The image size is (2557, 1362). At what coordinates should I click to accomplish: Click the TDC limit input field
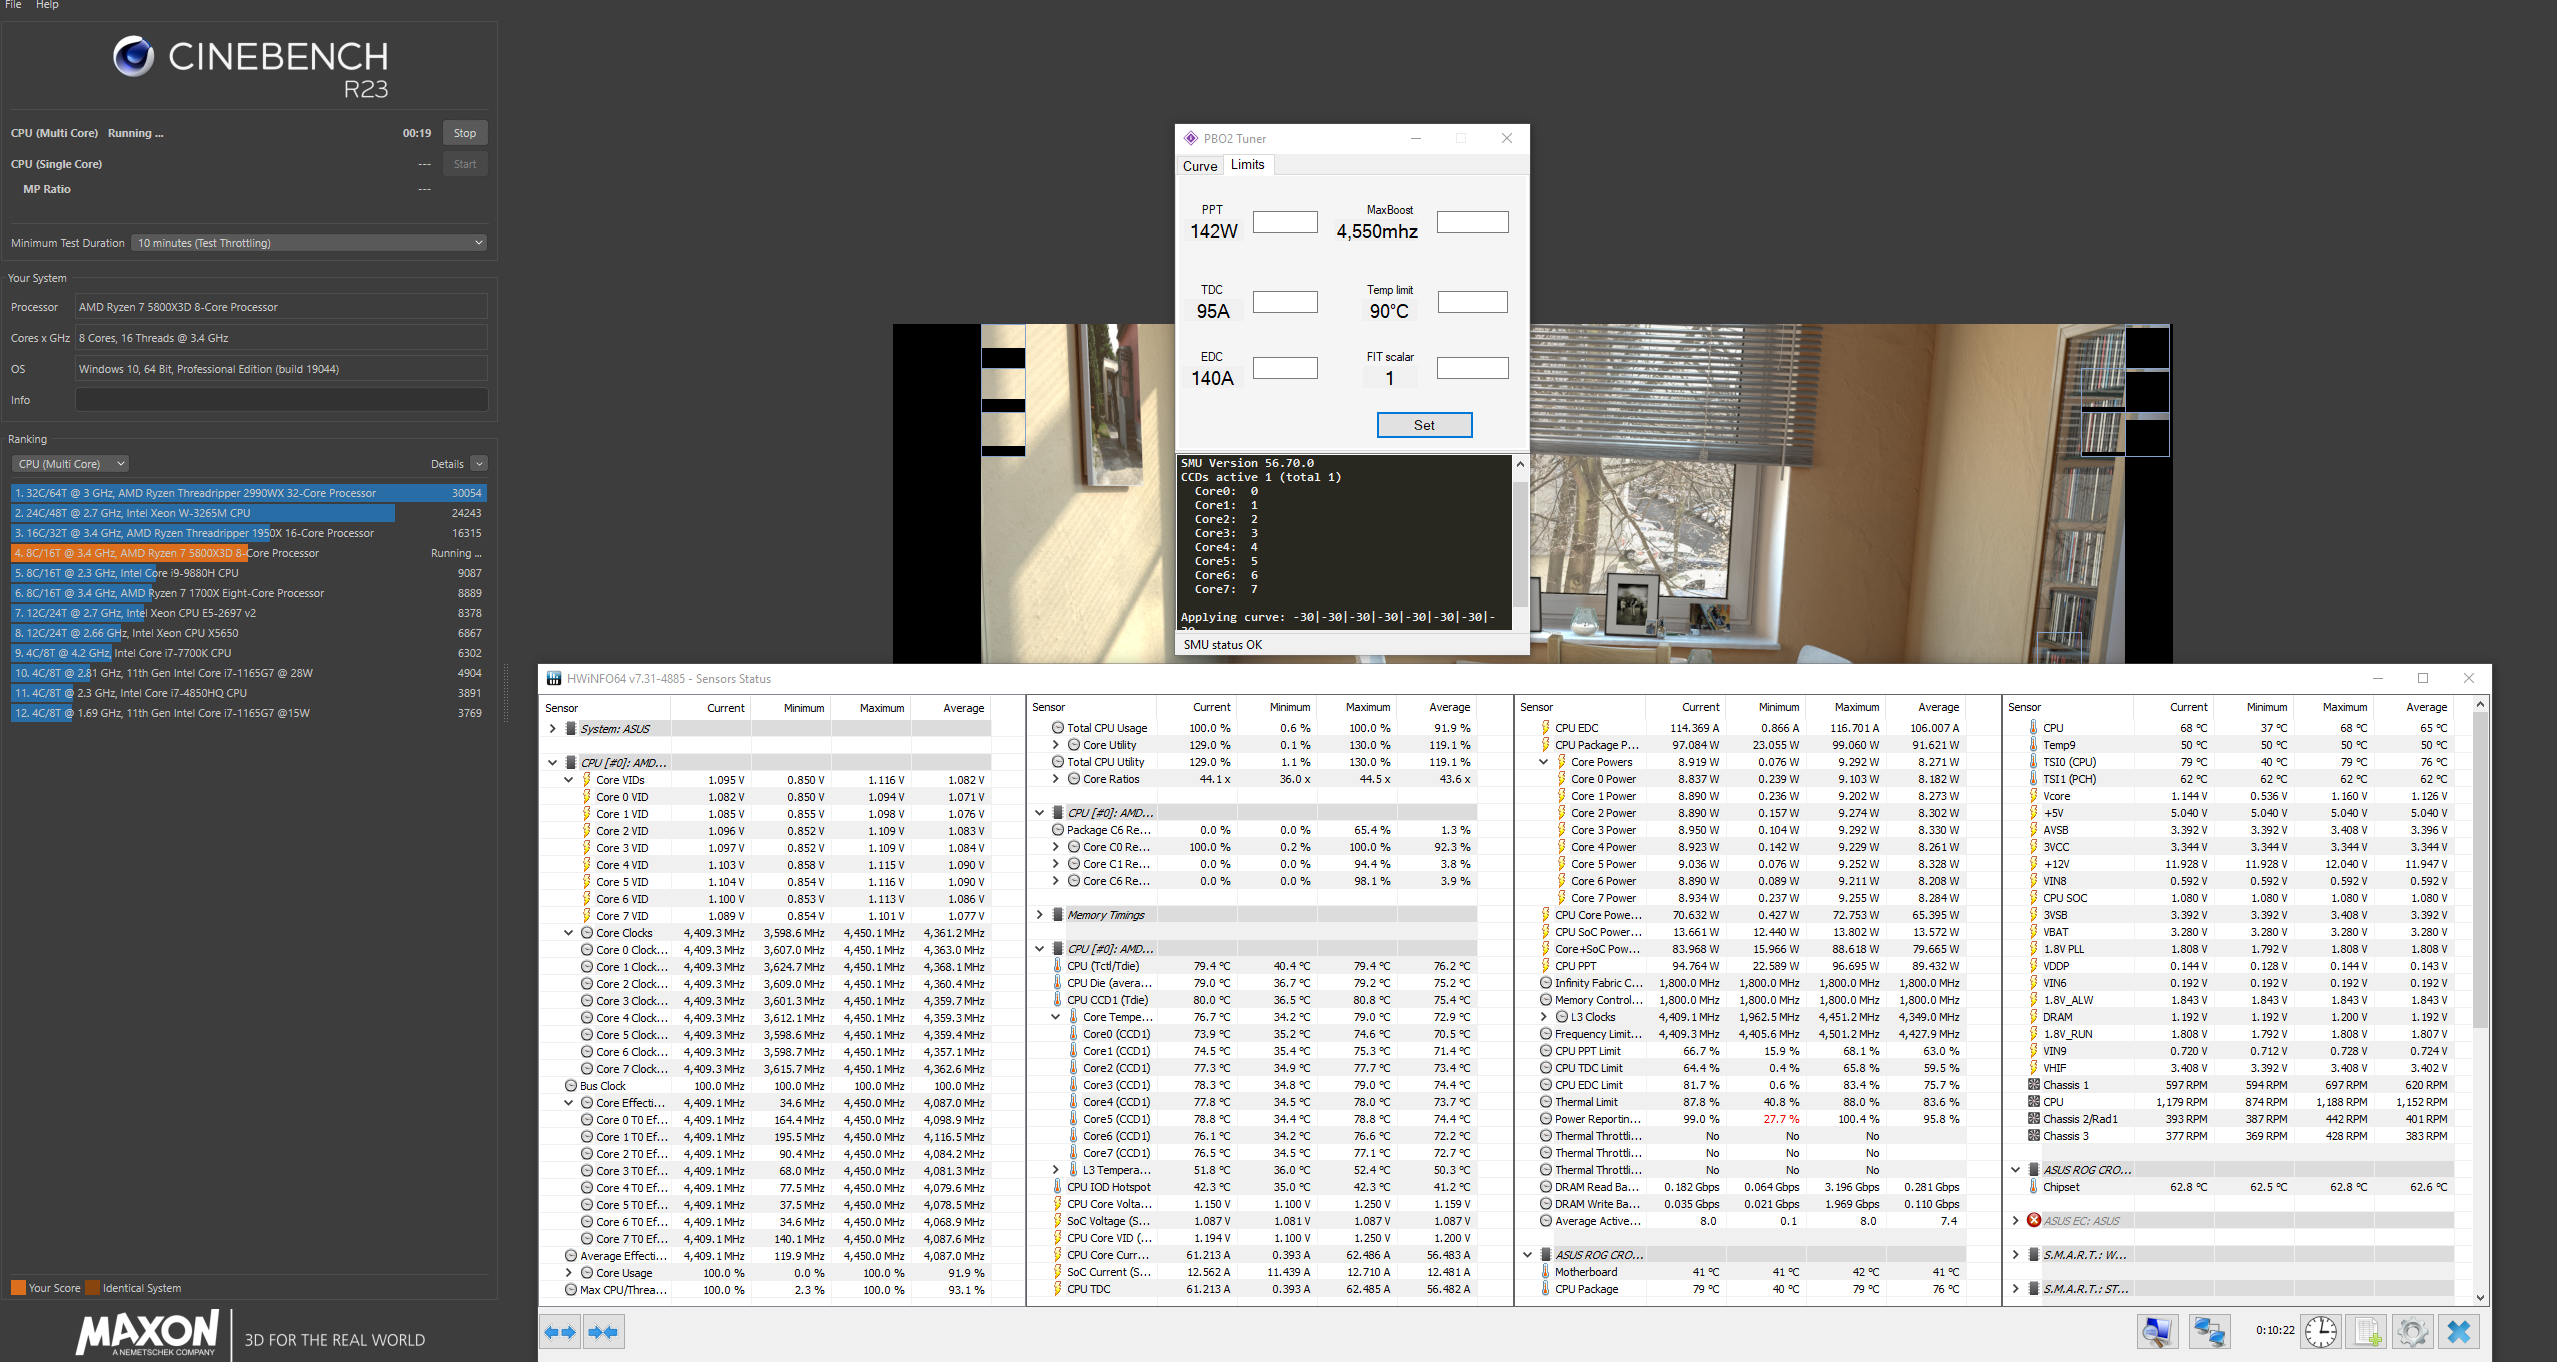1285,302
